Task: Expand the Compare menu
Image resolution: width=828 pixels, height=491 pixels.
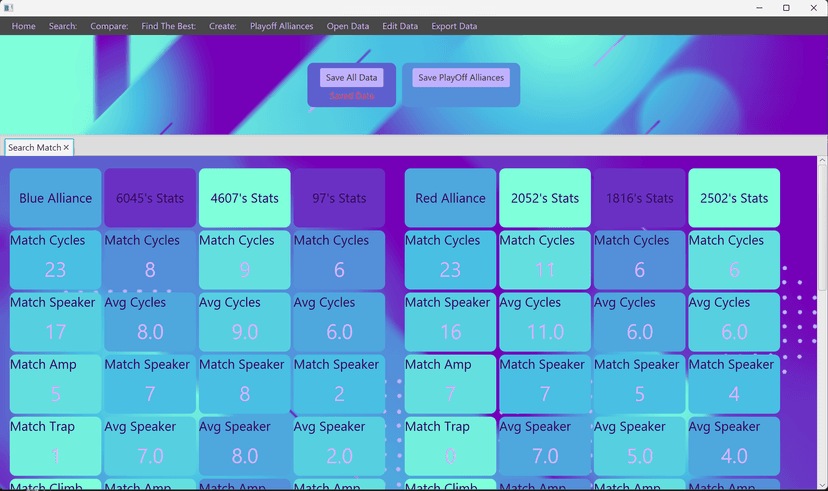Action: 109,26
